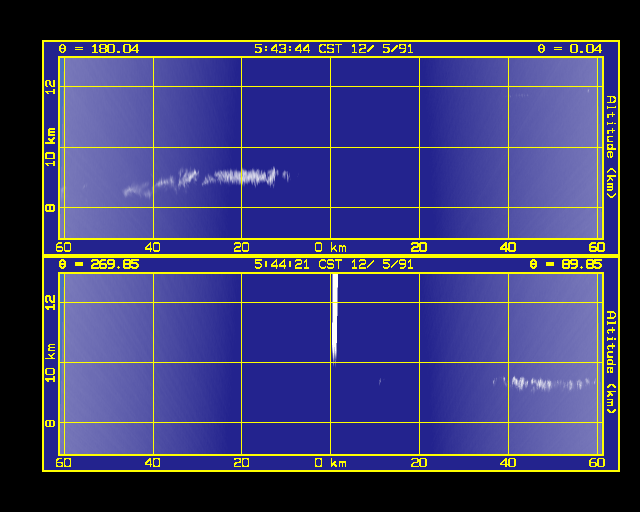Screen dimensions: 640x512
Task: Click the '8' altitude tick of lower panel
Action: 50,423
